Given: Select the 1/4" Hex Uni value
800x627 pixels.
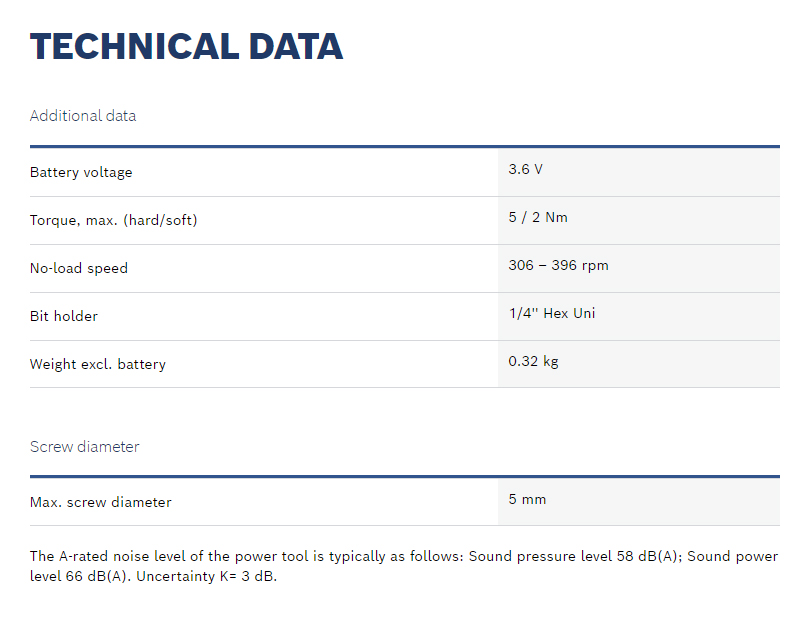Looking at the screenshot, I should point(552,313).
